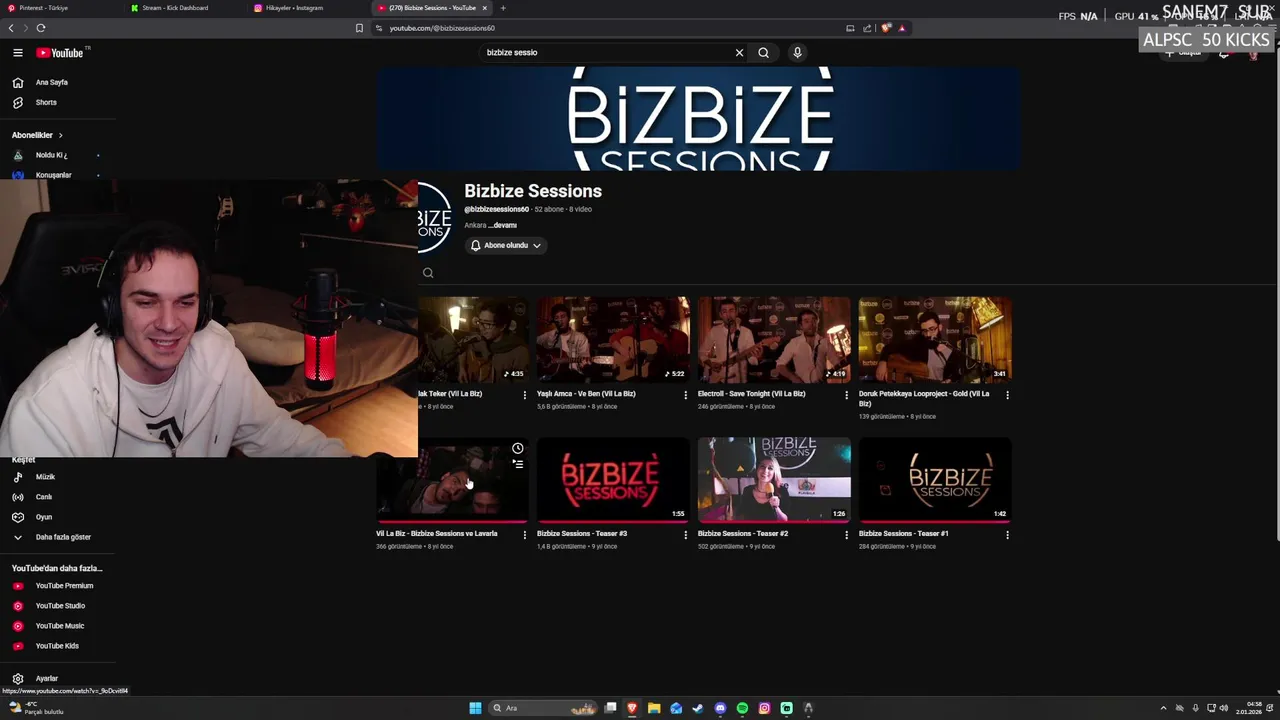The height and width of the screenshot is (720, 1280).
Task: Click the share icon in the address bar
Action: click(867, 28)
